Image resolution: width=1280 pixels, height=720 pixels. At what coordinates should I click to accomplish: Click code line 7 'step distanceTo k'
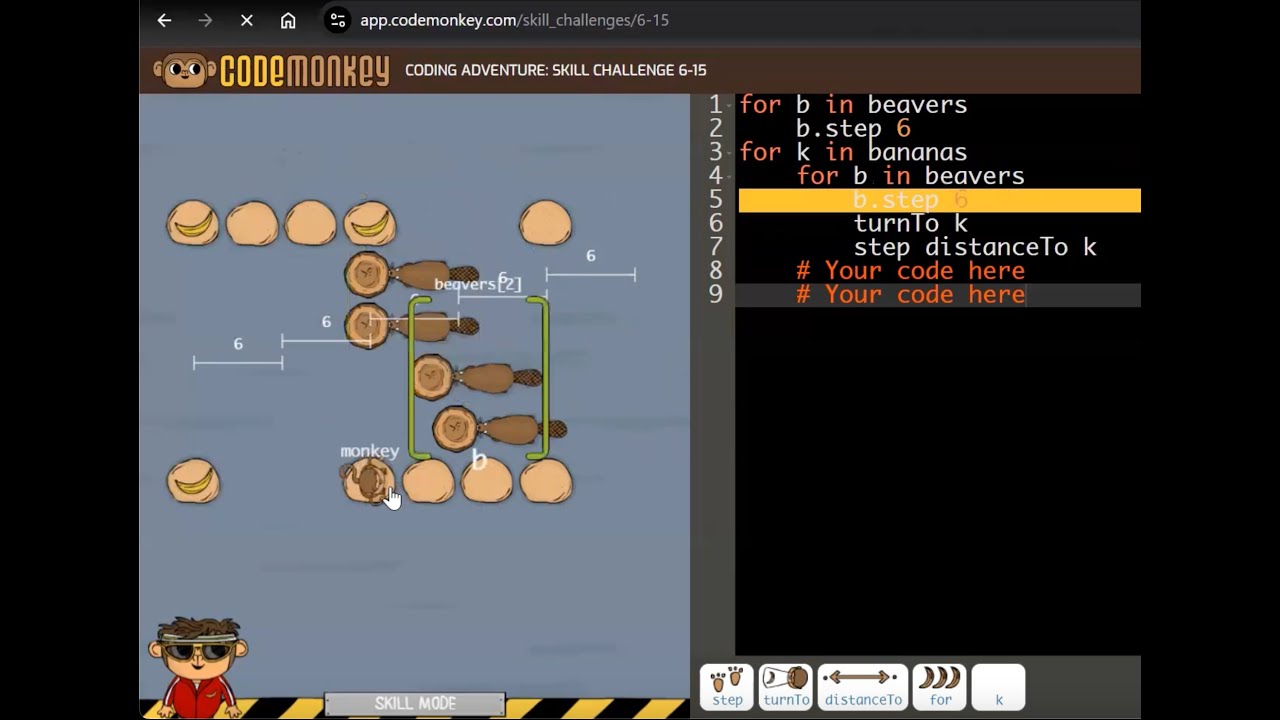(975, 247)
